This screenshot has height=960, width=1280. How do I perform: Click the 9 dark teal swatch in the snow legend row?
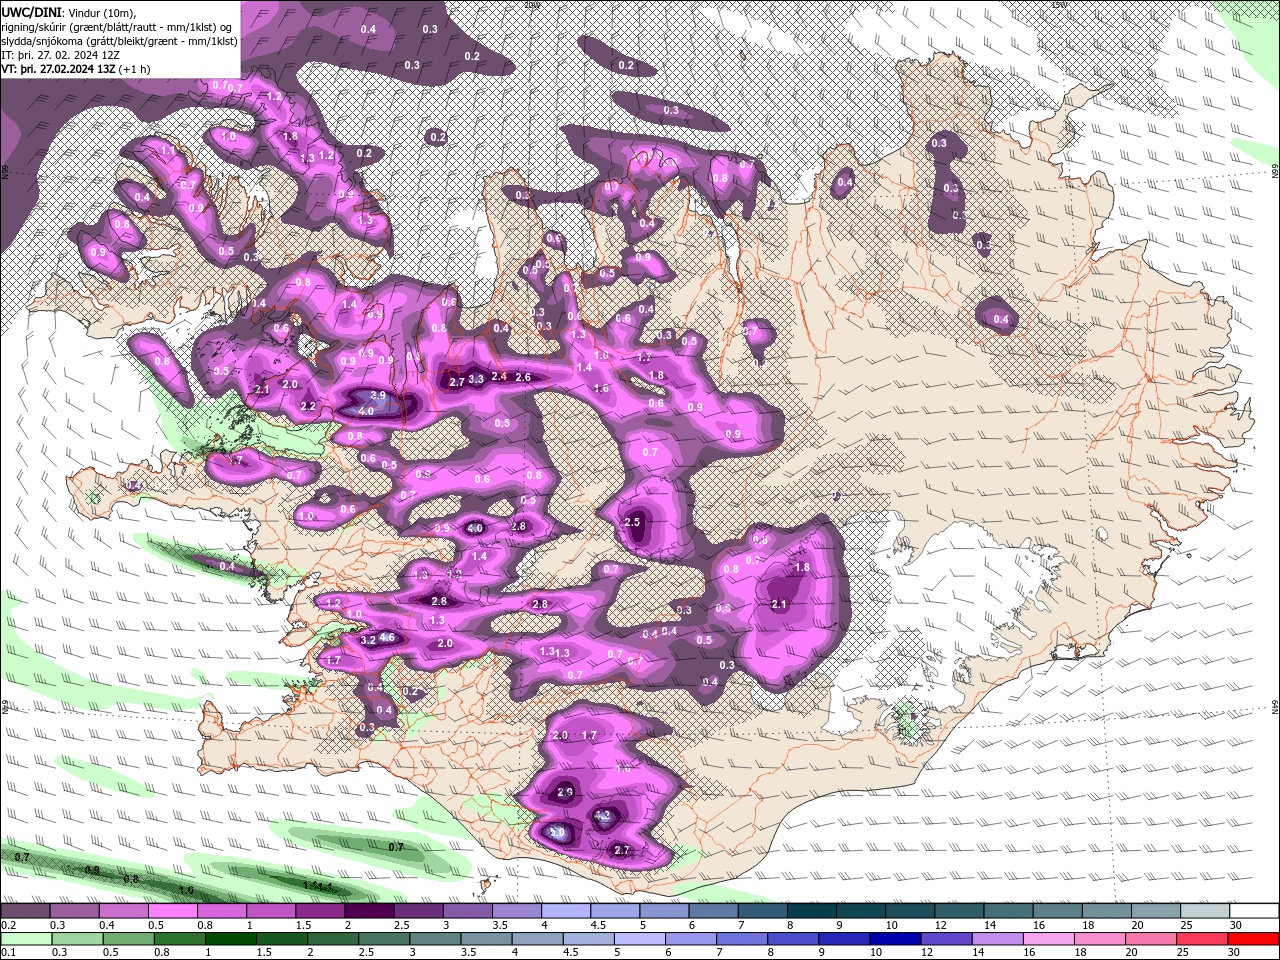(861, 911)
